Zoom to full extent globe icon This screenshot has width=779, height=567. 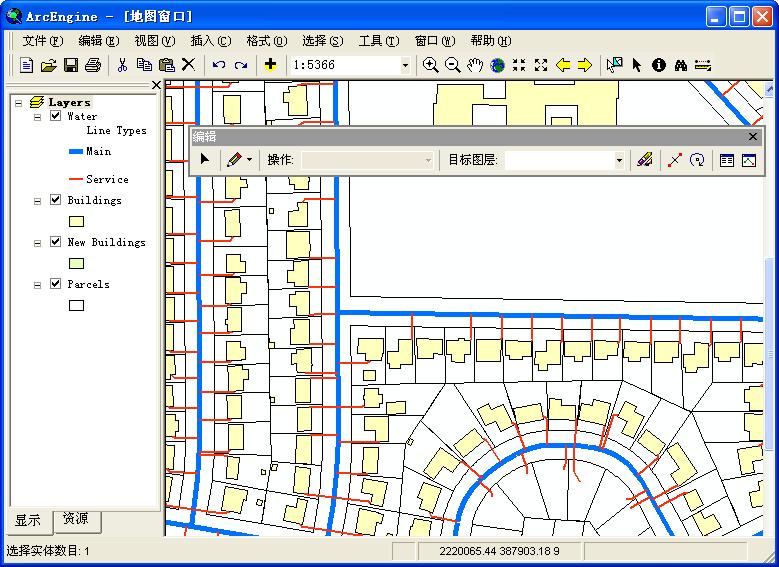tap(497, 65)
